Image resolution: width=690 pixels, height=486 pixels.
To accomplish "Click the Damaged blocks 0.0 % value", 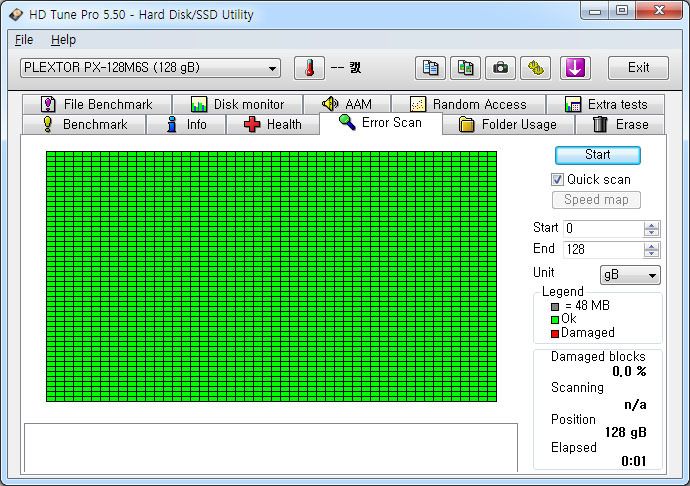I will pyautogui.click(x=629, y=372).
